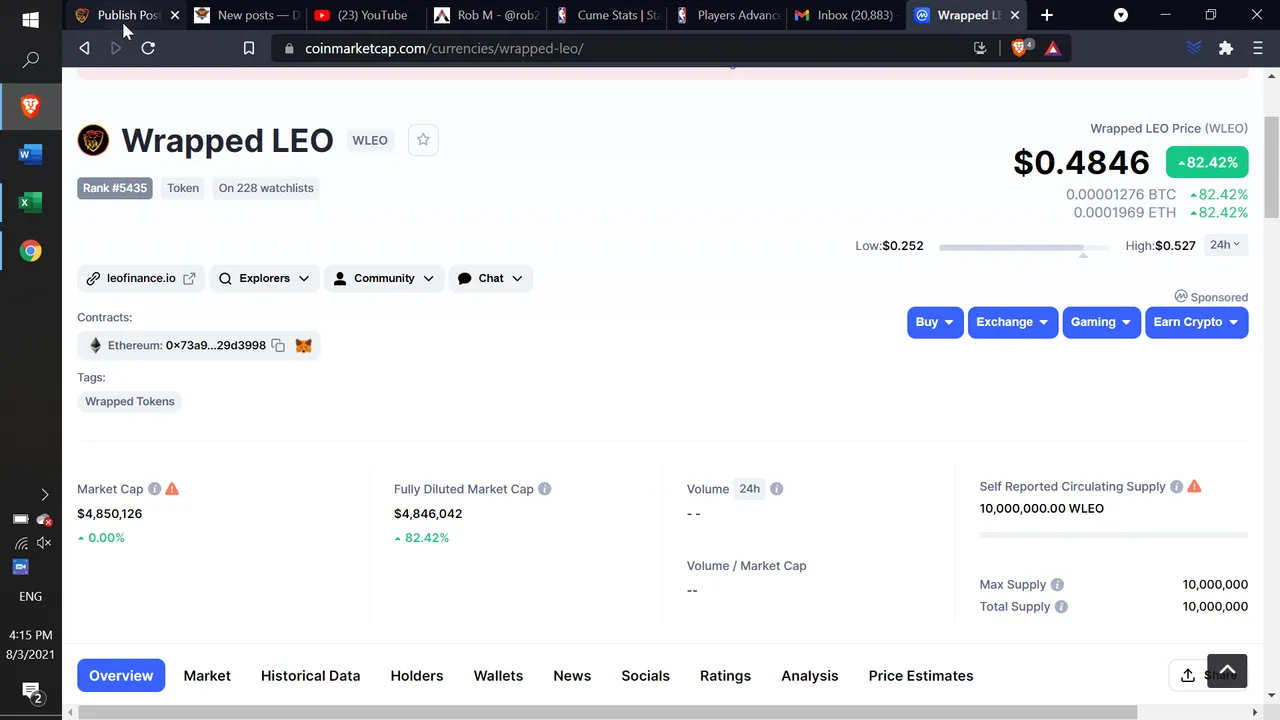The height and width of the screenshot is (720, 1280).
Task: Open Volume info tooltip icon
Action: coord(777,489)
